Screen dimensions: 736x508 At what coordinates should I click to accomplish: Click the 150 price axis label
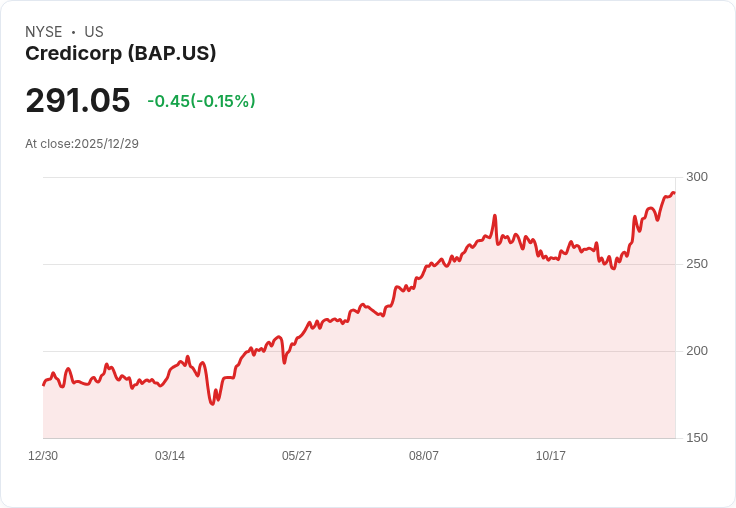coord(697,438)
